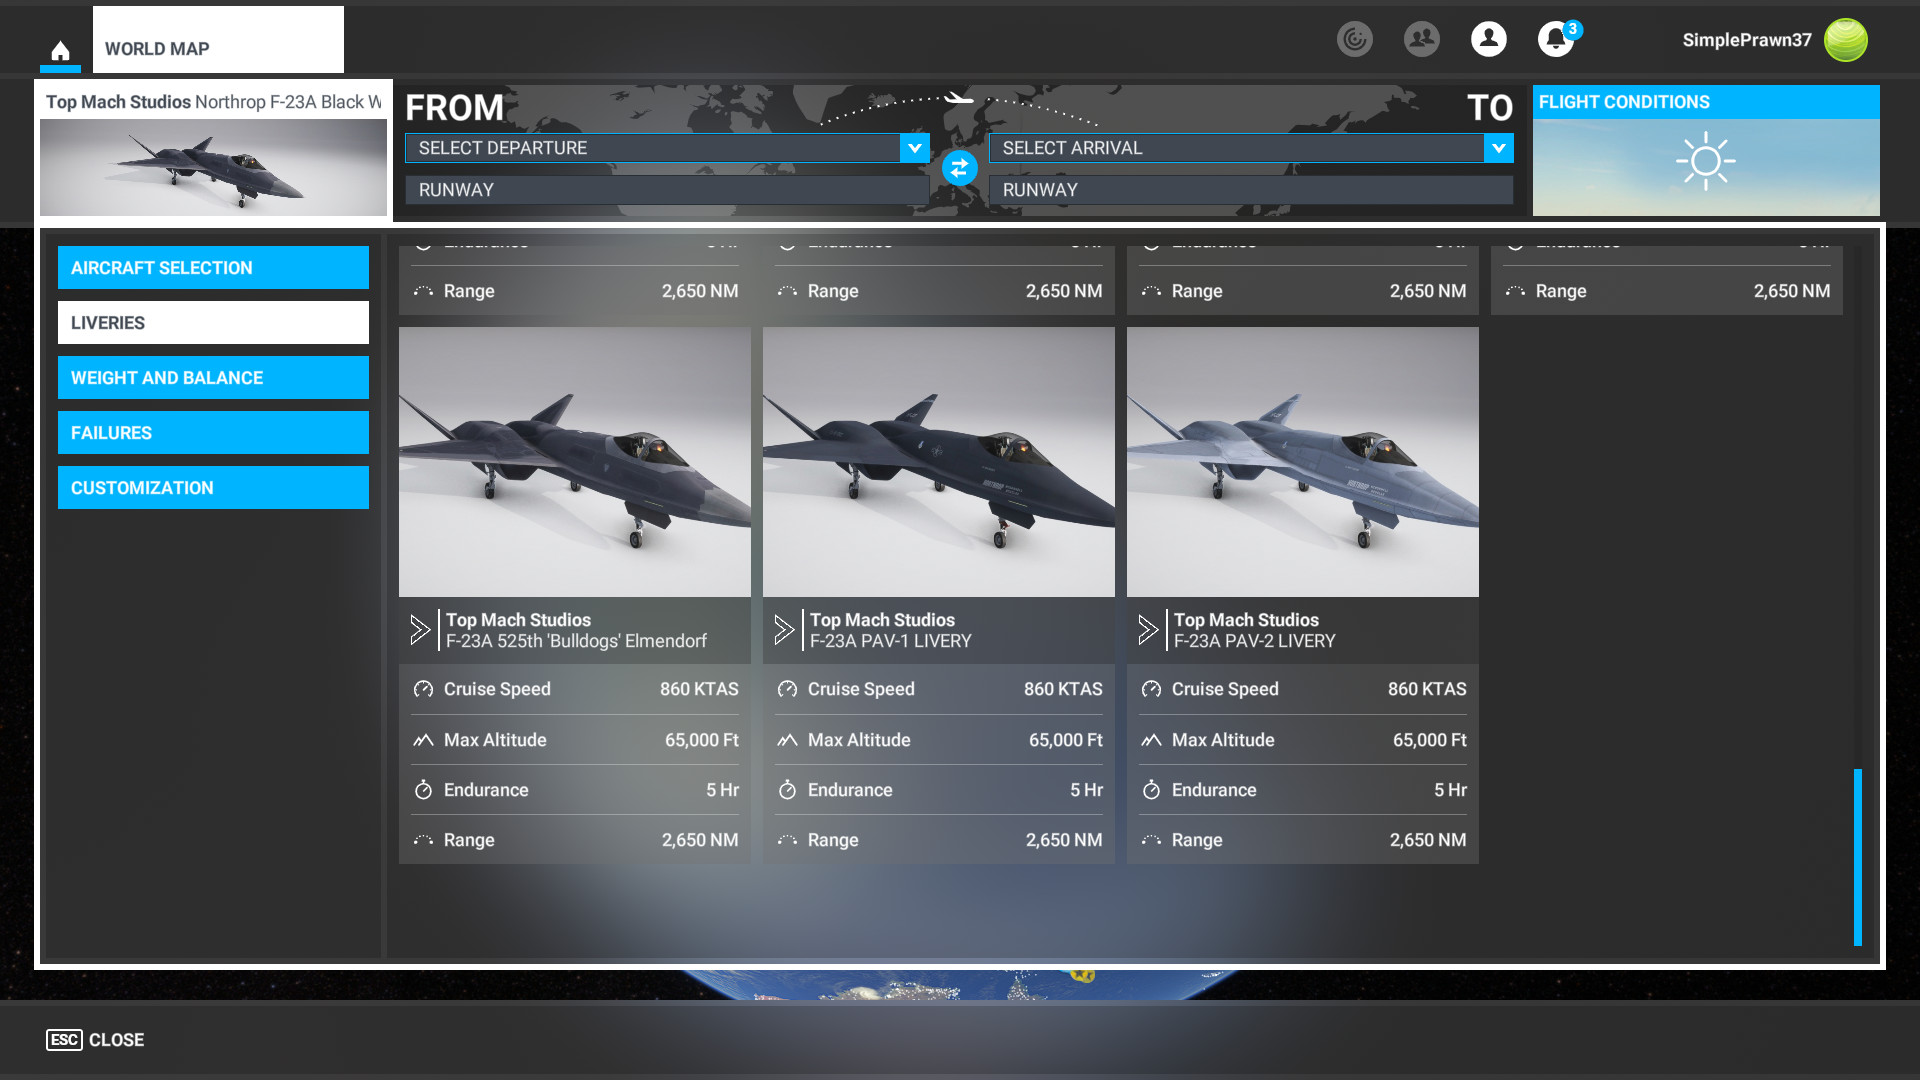This screenshot has width=1920, height=1080.
Task: Click the Home icon button
Action: (60, 50)
